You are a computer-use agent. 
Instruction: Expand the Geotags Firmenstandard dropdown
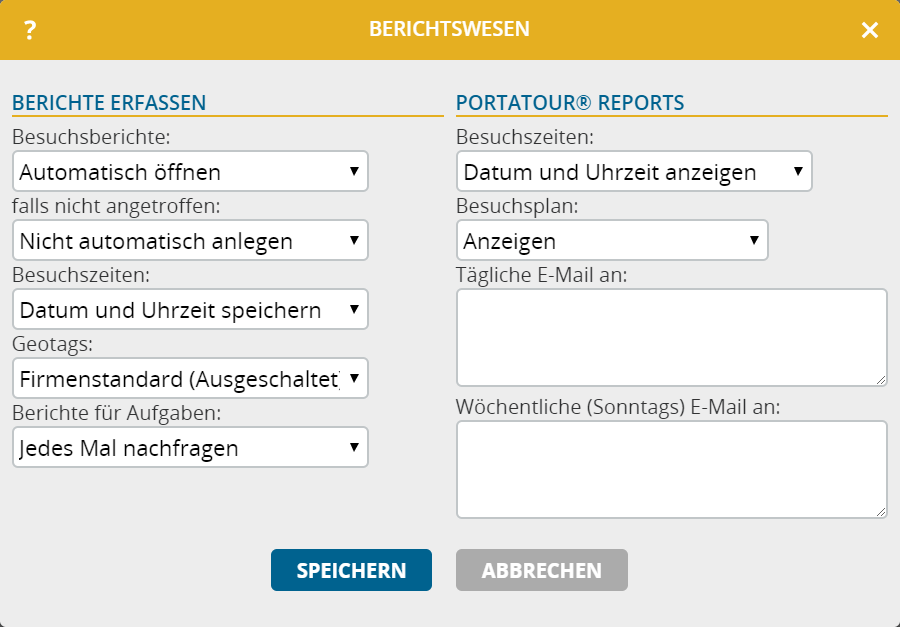pos(190,378)
